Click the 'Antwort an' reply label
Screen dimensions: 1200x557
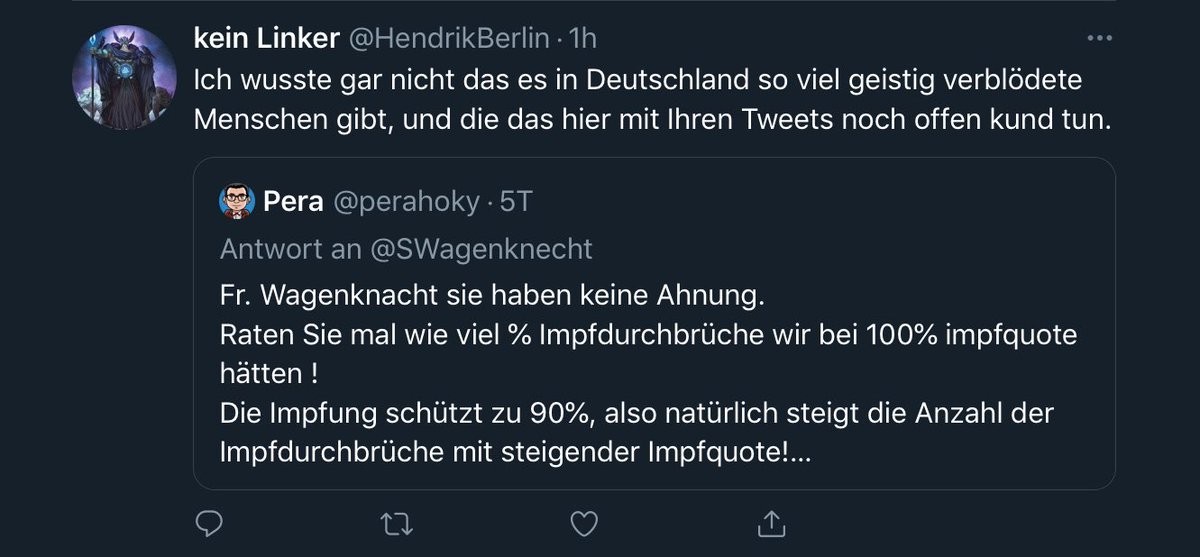tap(291, 248)
